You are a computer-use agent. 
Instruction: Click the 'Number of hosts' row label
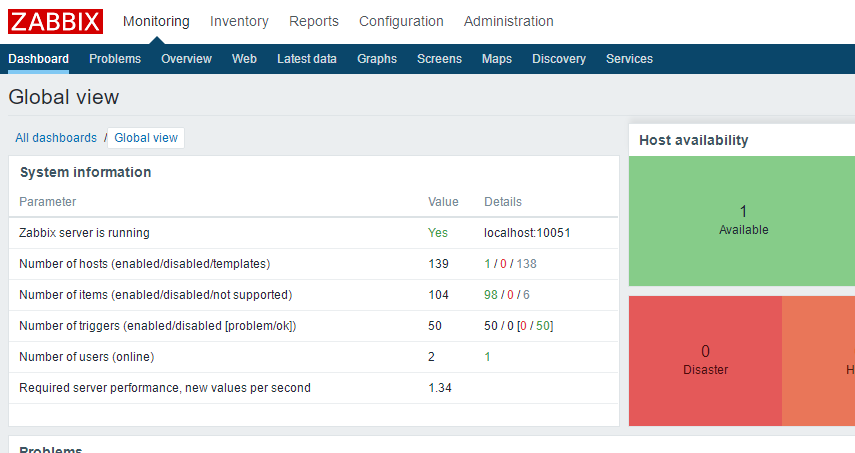pyautogui.click(x=144, y=264)
